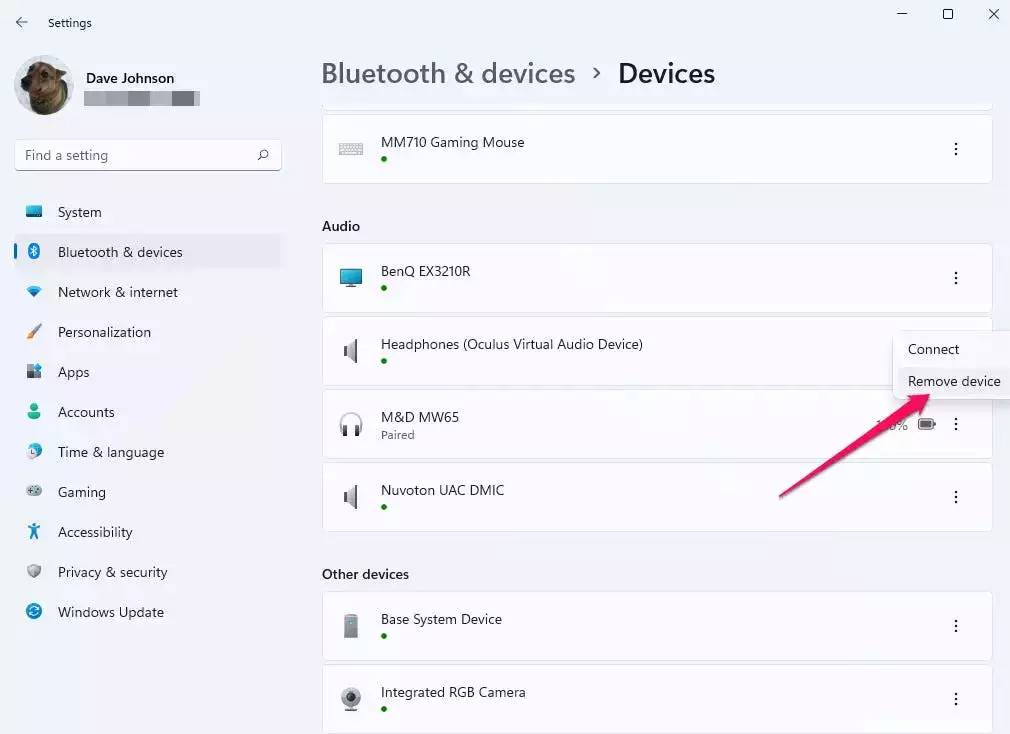Screen dimensions: 1010x734
Task: Select Remove device from the context menu
Action: pyautogui.click(x=953, y=381)
